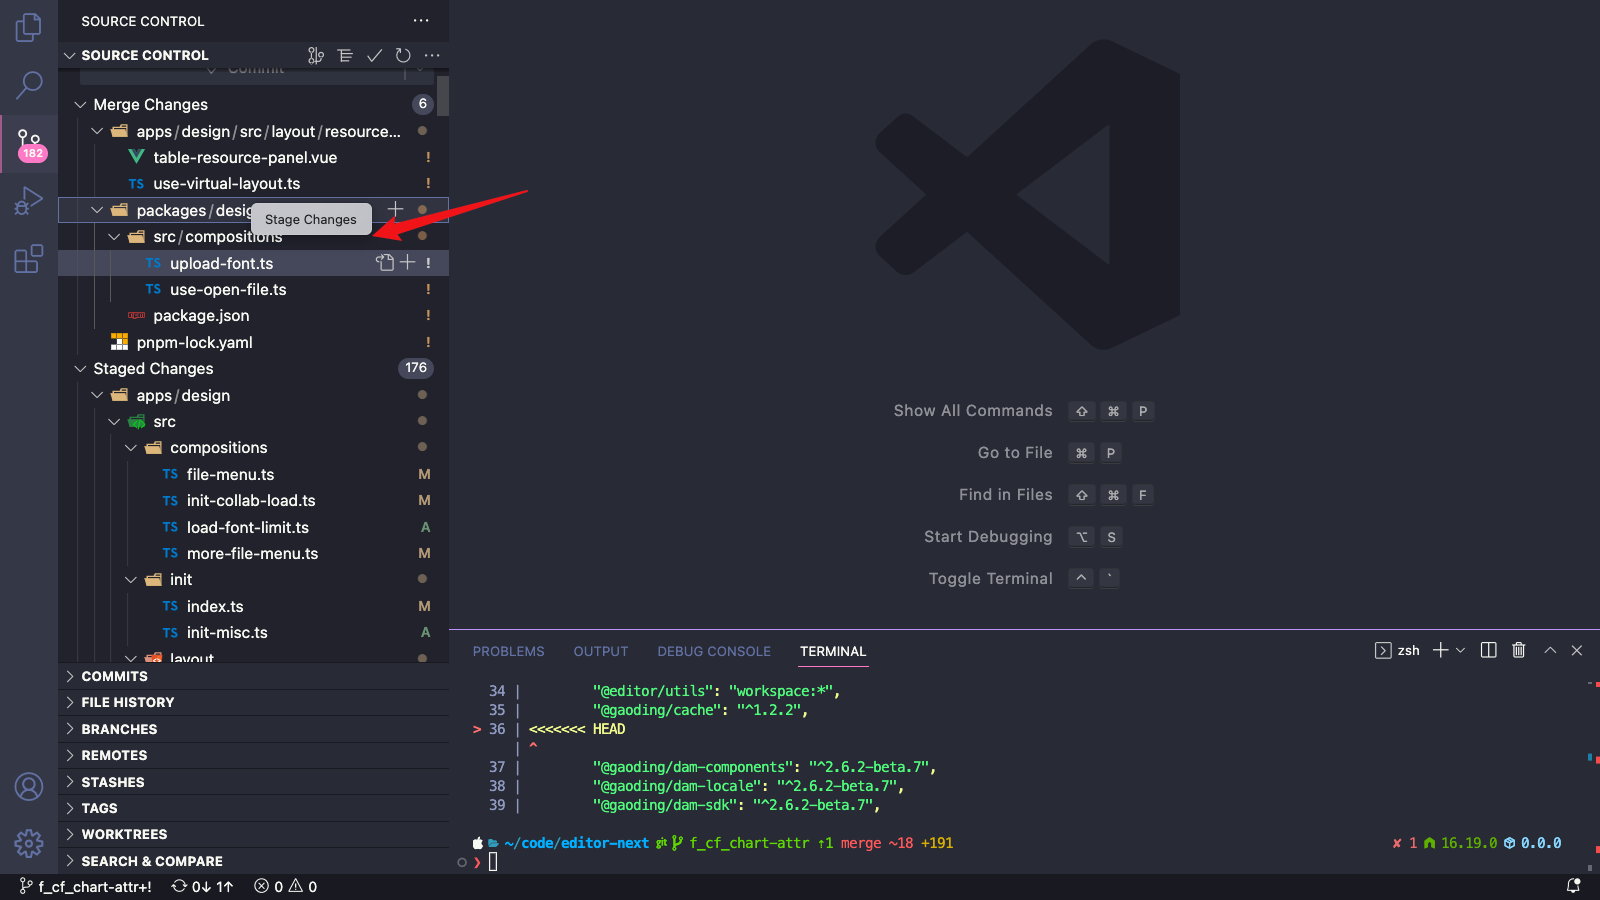This screenshot has height=900, width=1600.
Task: Kill the terminal with the trash icon
Action: 1518,650
